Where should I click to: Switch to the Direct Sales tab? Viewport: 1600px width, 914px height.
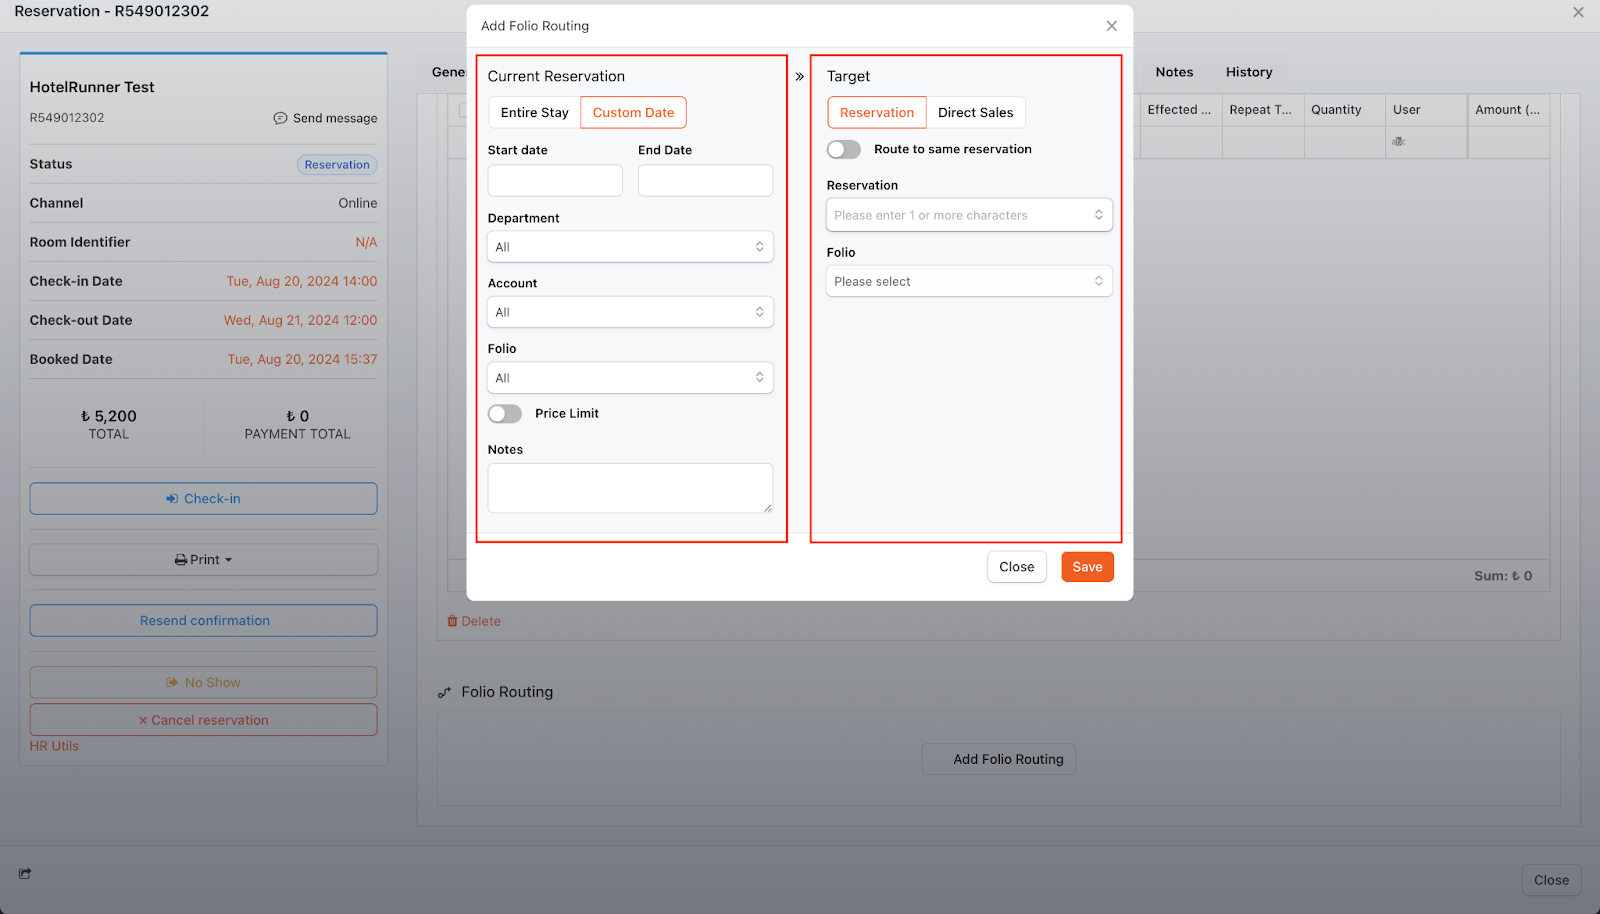[975, 113]
